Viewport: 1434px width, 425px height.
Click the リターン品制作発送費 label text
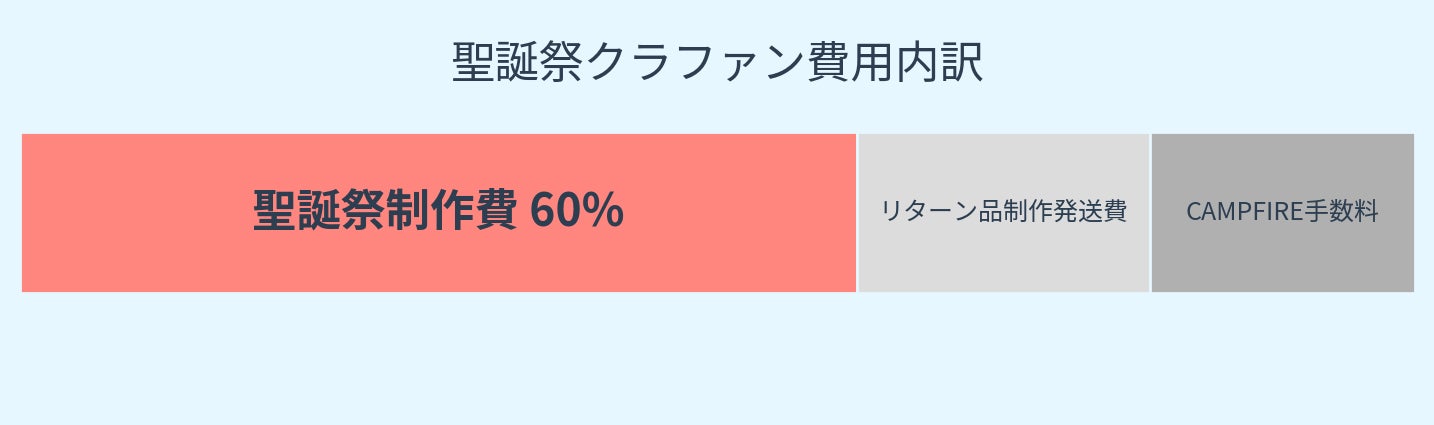1003,212
